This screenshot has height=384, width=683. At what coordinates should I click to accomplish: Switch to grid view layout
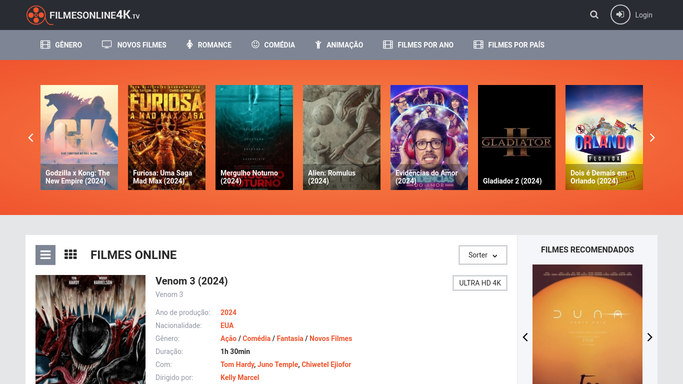click(71, 255)
